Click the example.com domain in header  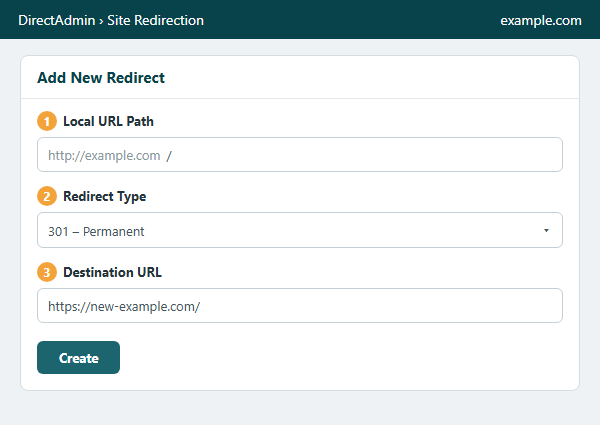[x=541, y=20]
